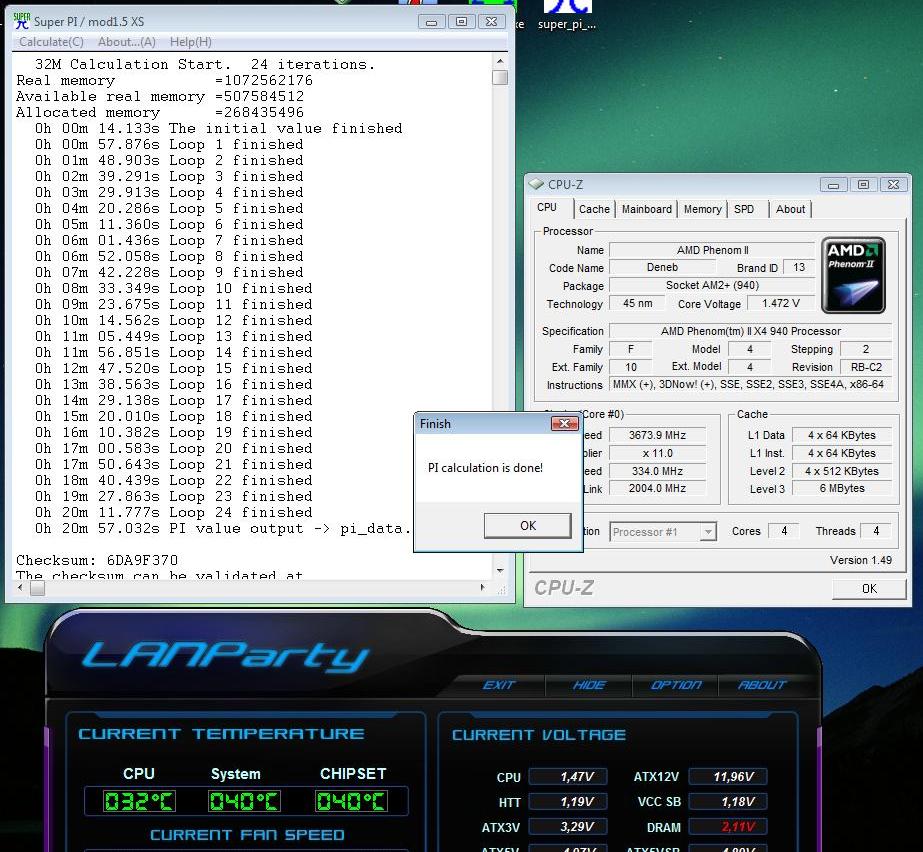The height and width of the screenshot is (852, 923).
Task: Click the CHIPSET temperature readout 040°C
Action: pos(351,801)
